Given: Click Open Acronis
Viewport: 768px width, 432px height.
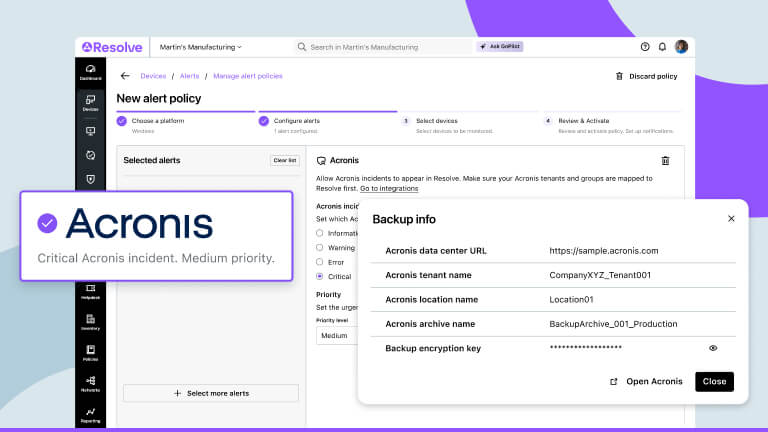Looking at the screenshot, I should 646,382.
